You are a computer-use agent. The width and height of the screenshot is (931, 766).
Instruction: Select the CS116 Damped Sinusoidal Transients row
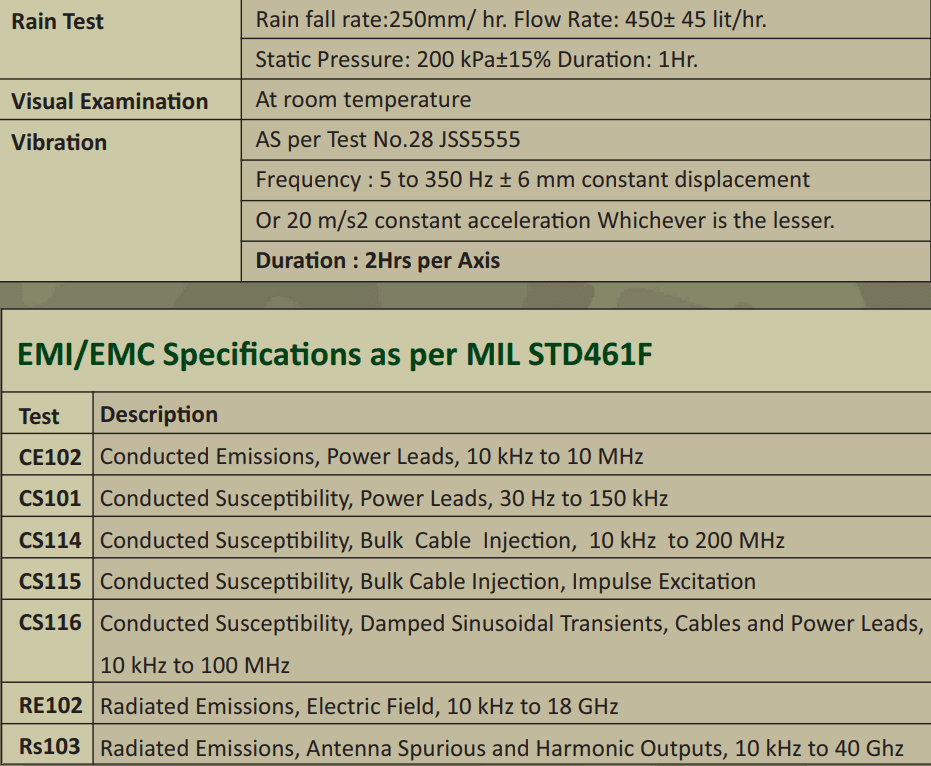[466, 643]
